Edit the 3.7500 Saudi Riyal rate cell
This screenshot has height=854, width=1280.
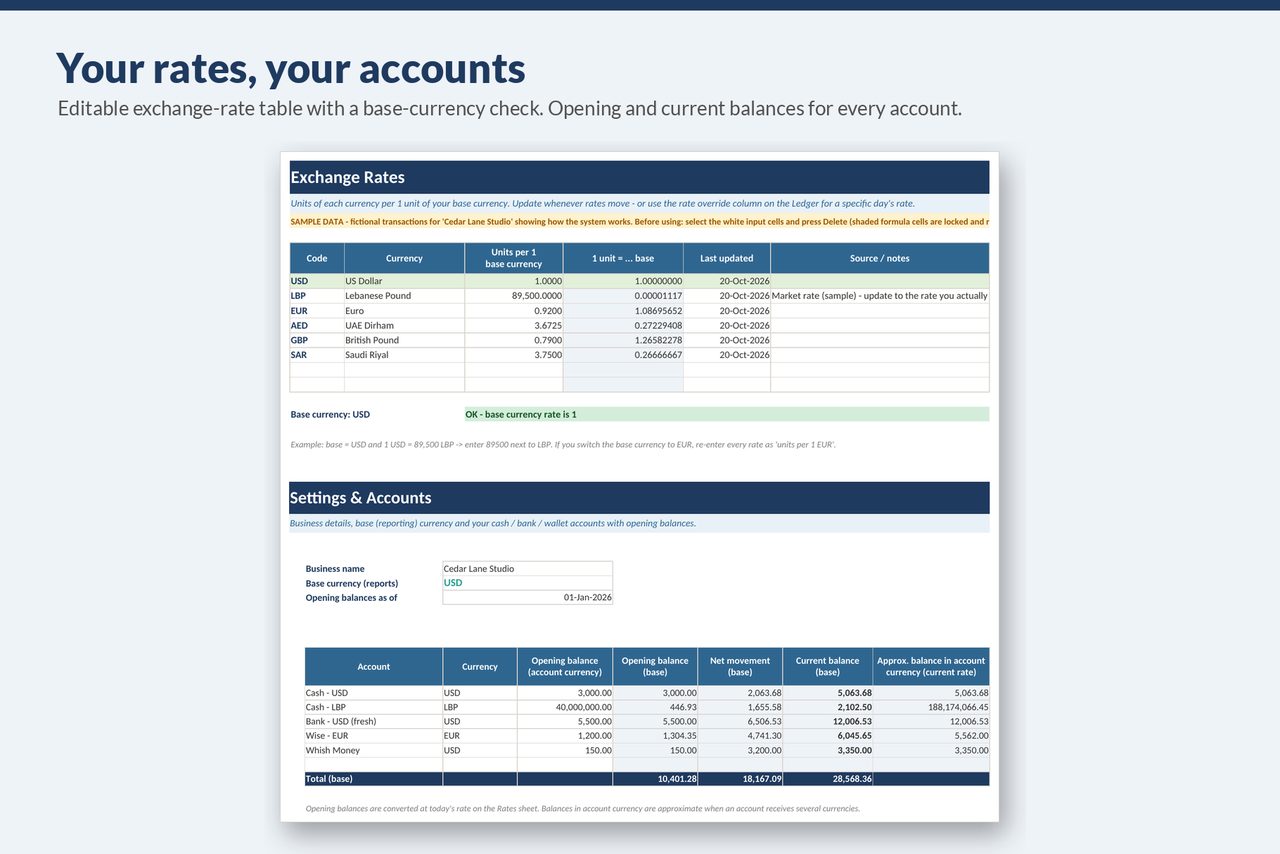(514, 355)
